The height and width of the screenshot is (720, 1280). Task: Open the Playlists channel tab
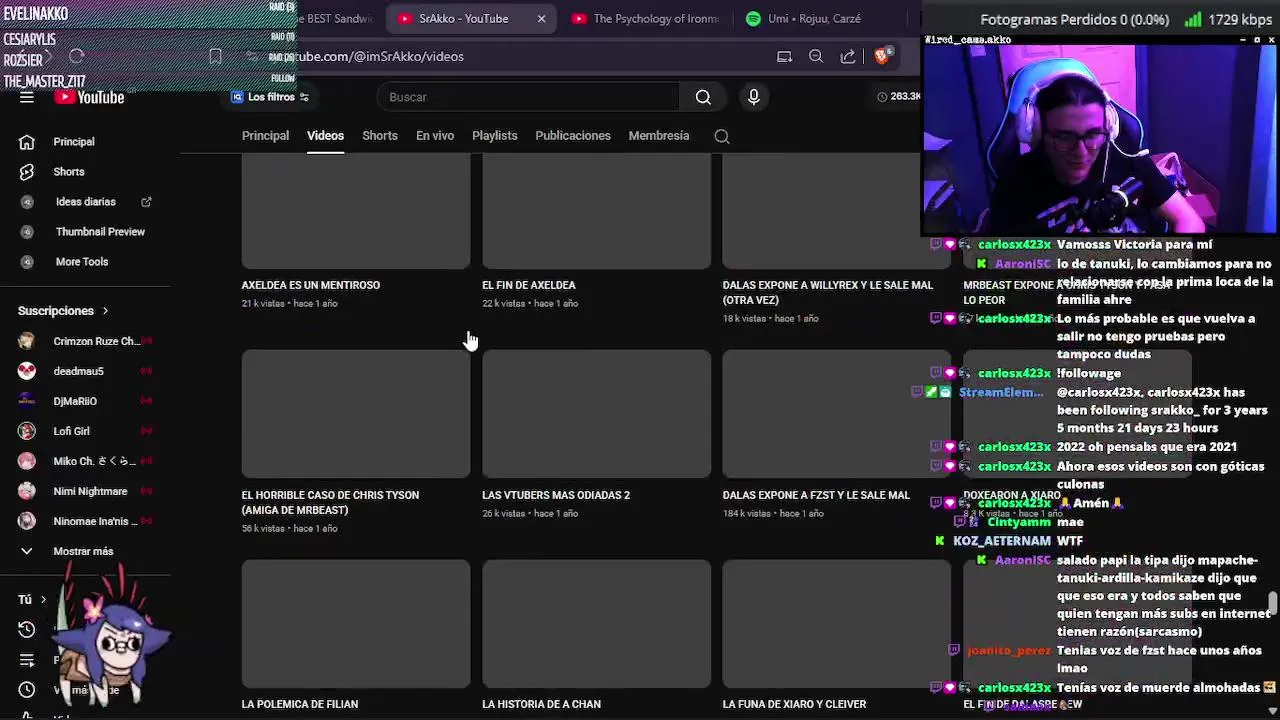click(x=495, y=136)
